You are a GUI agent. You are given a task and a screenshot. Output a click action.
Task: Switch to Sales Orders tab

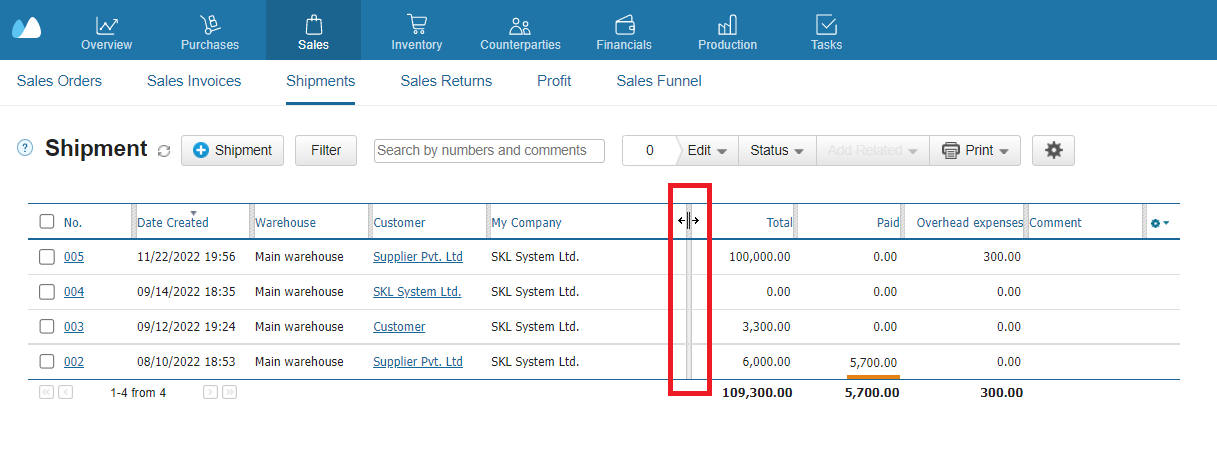(x=59, y=81)
